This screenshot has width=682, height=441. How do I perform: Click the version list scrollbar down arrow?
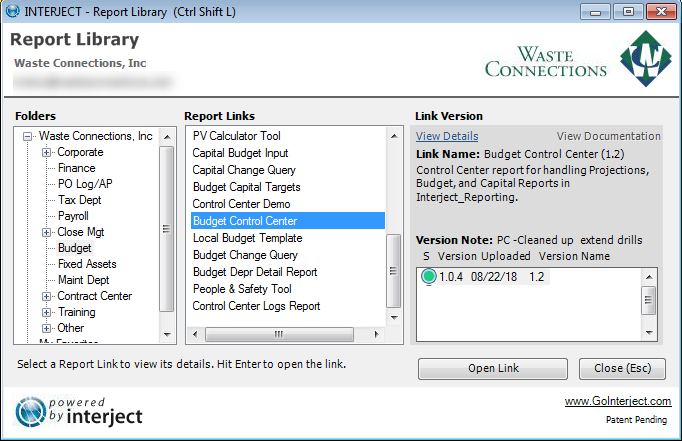(649, 333)
